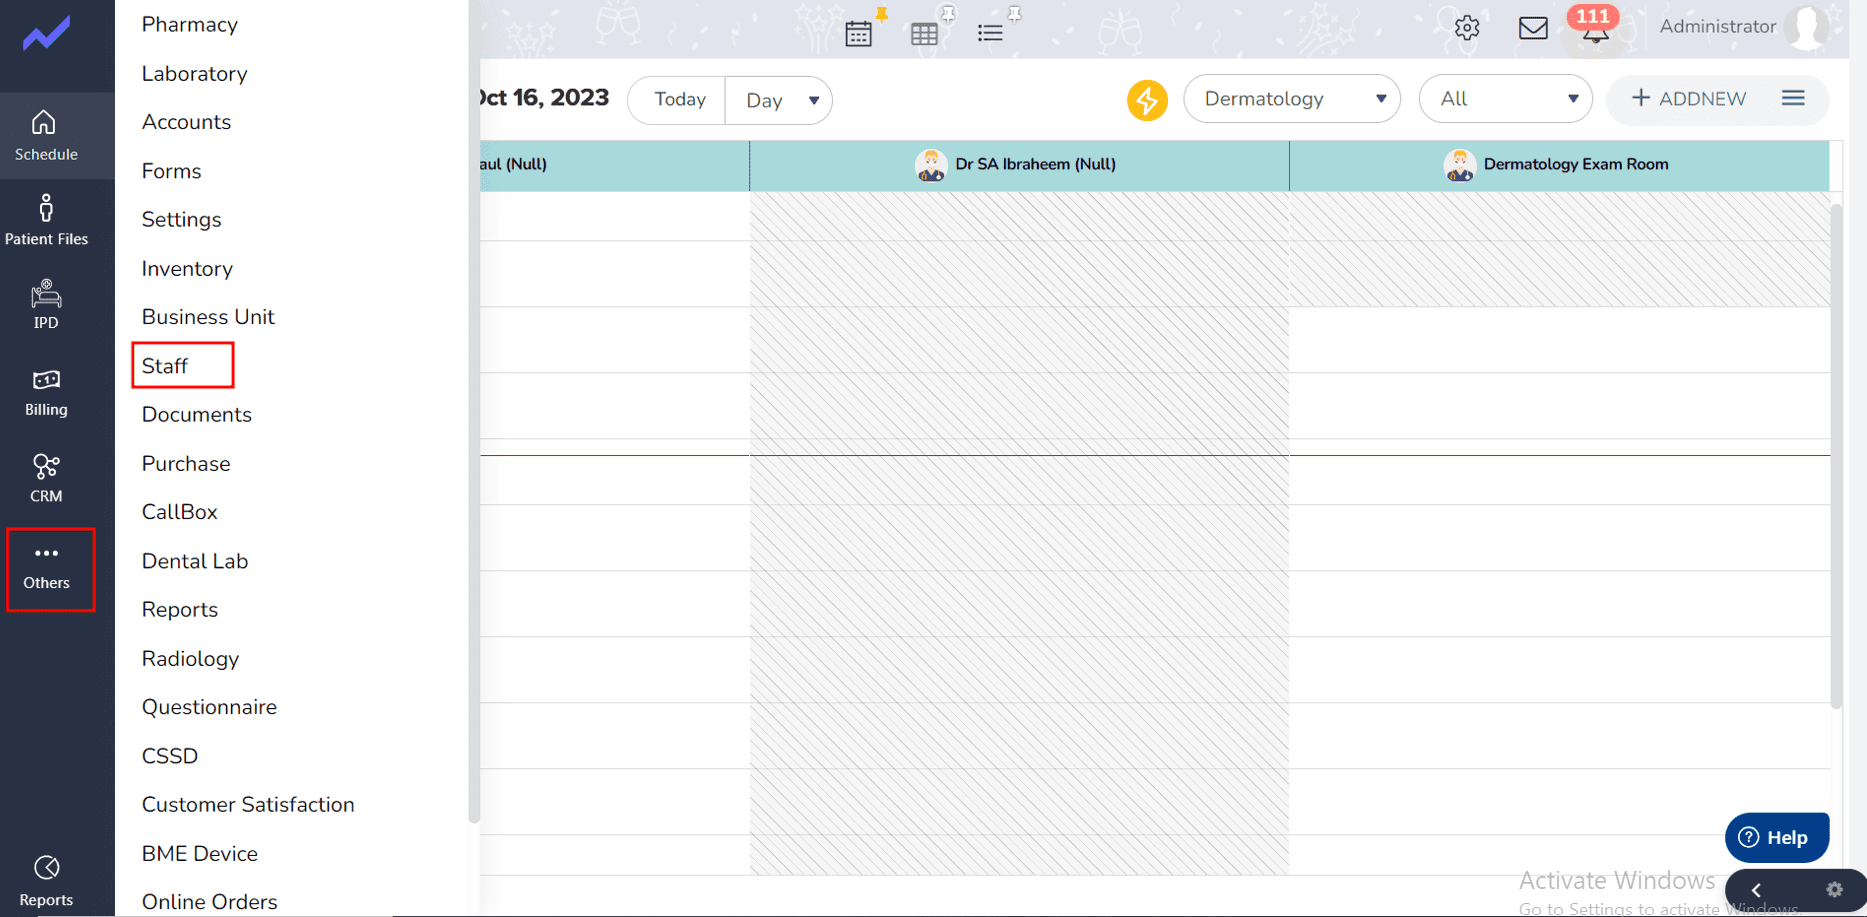
Task: Open Settings menu item
Action: pyautogui.click(x=181, y=220)
